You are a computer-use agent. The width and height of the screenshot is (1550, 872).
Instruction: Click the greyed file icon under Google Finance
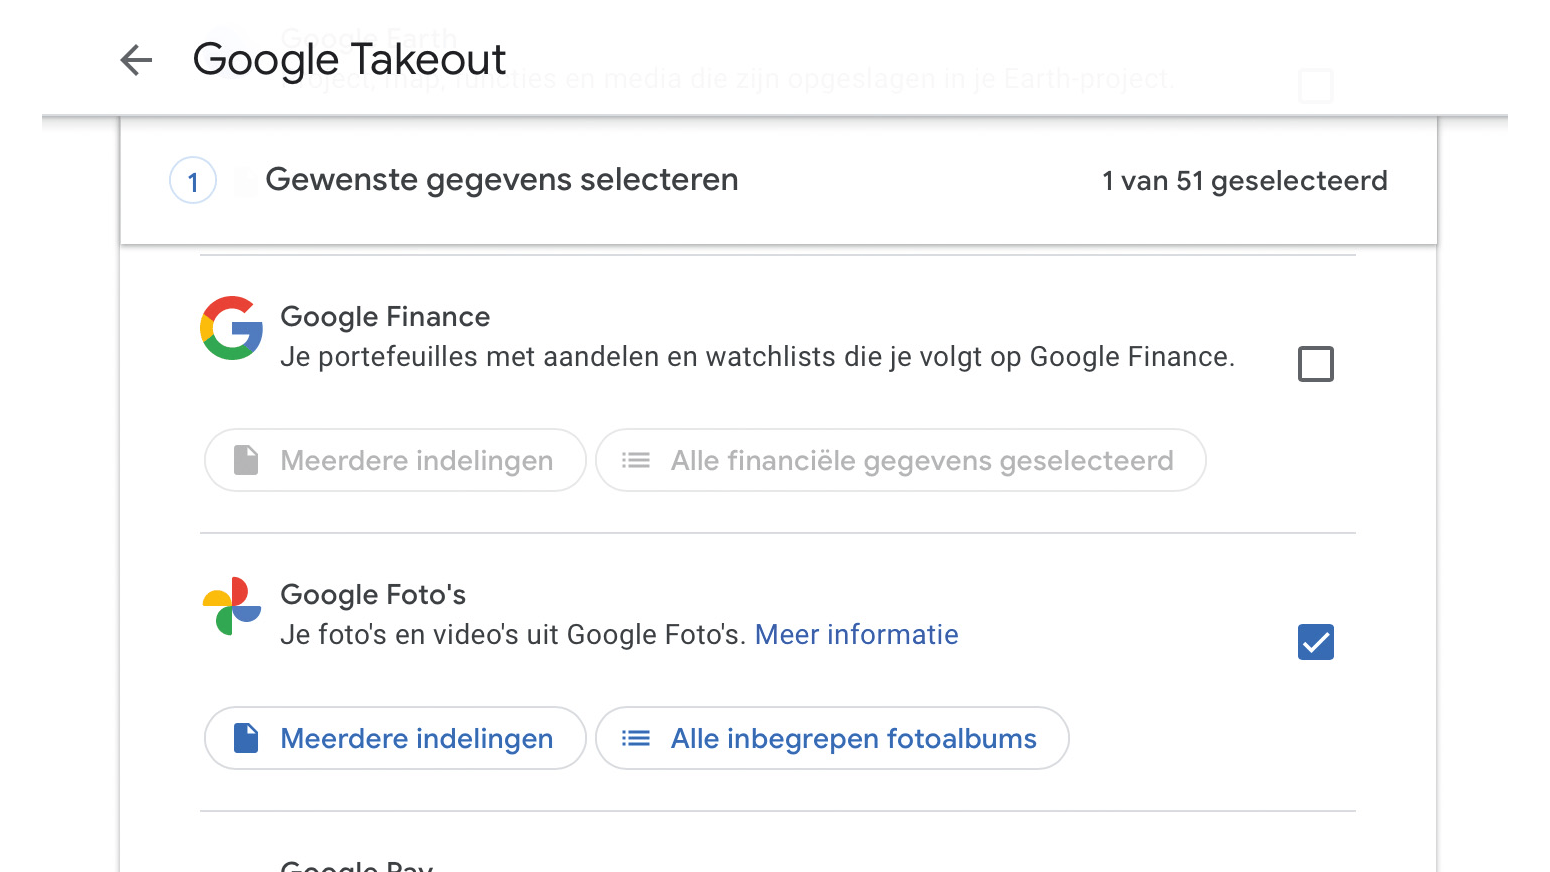[x=246, y=460]
